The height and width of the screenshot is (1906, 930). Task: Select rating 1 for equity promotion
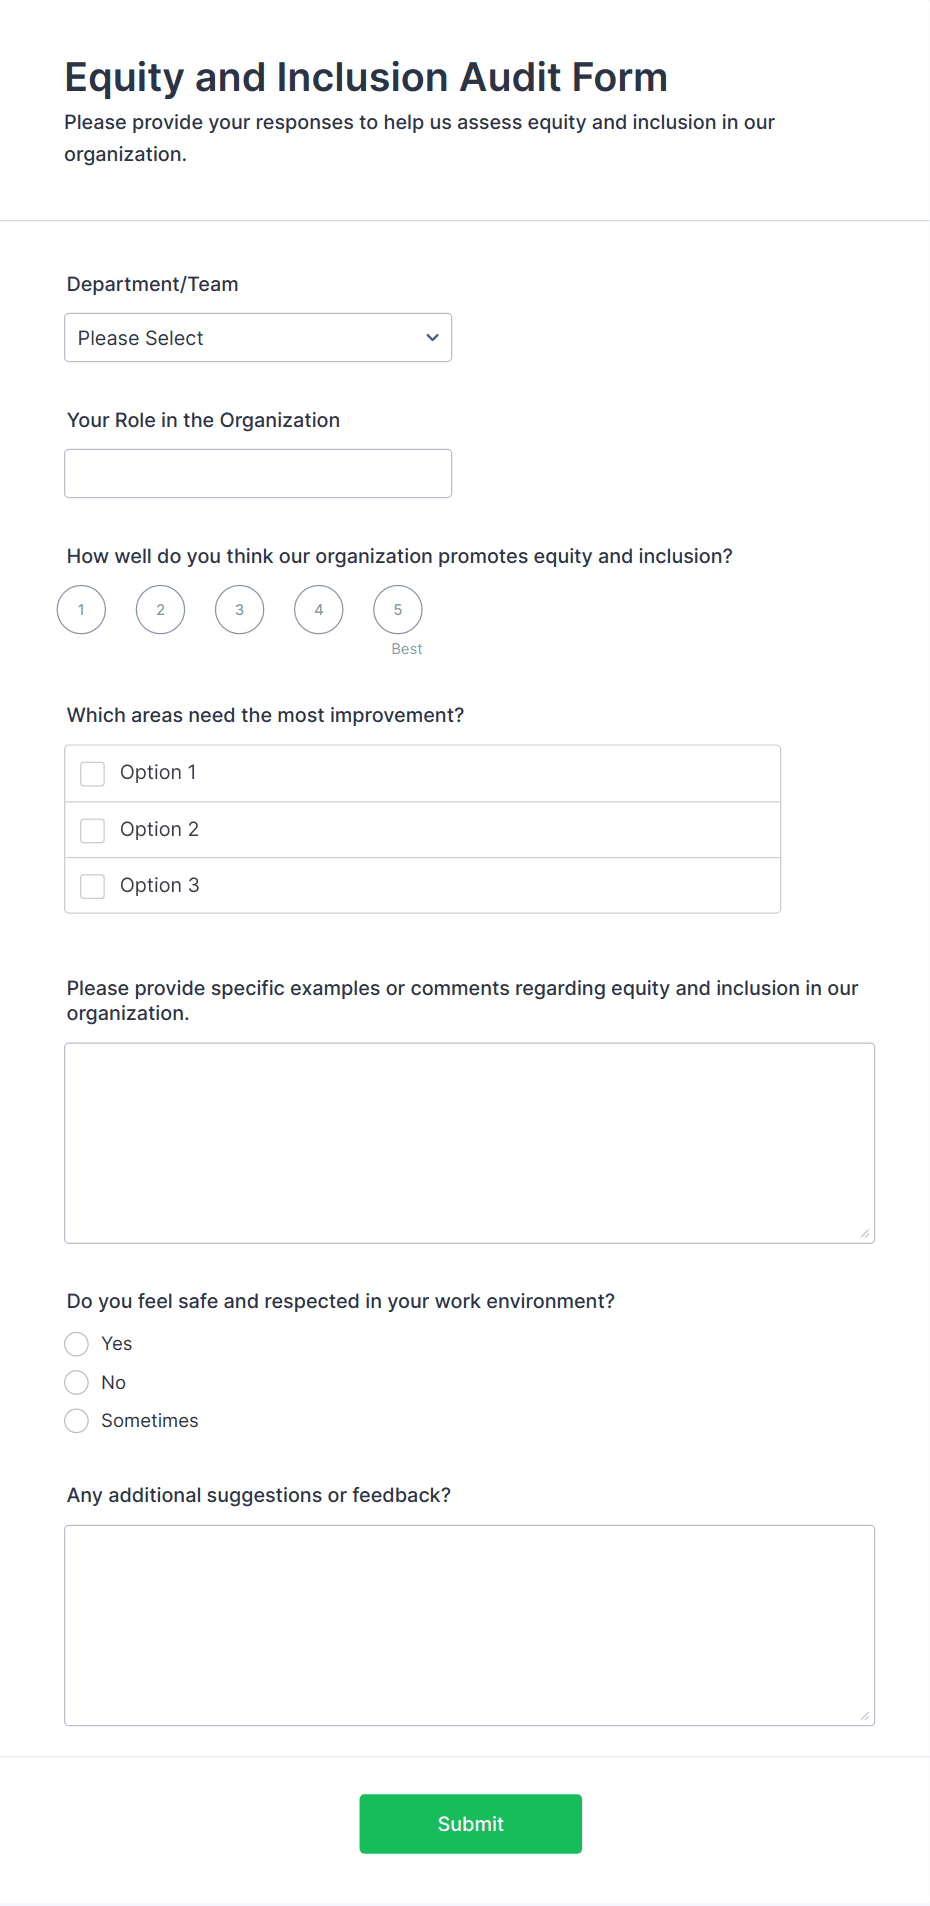pos(81,610)
